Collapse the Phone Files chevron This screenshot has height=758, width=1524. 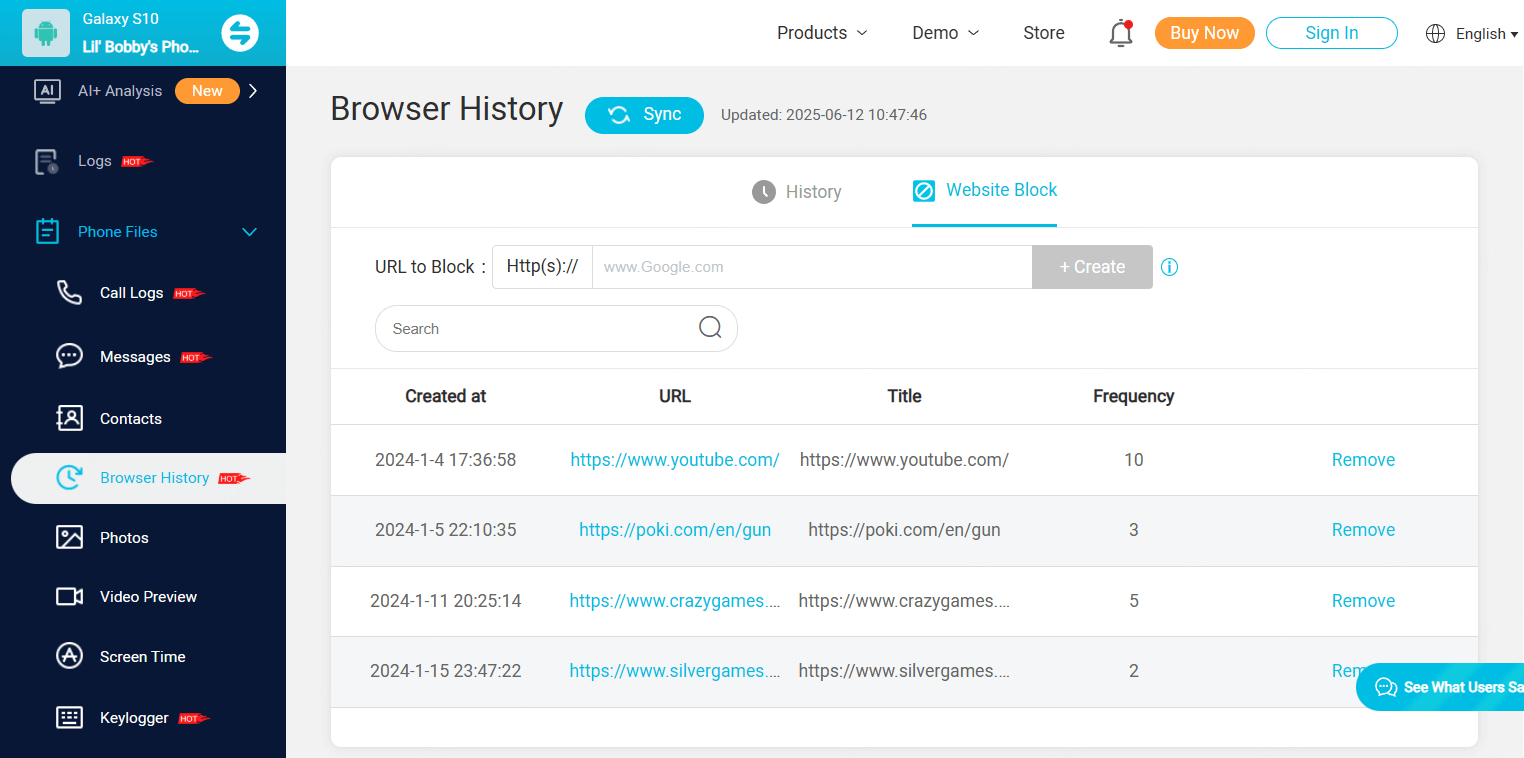click(250, 232)
